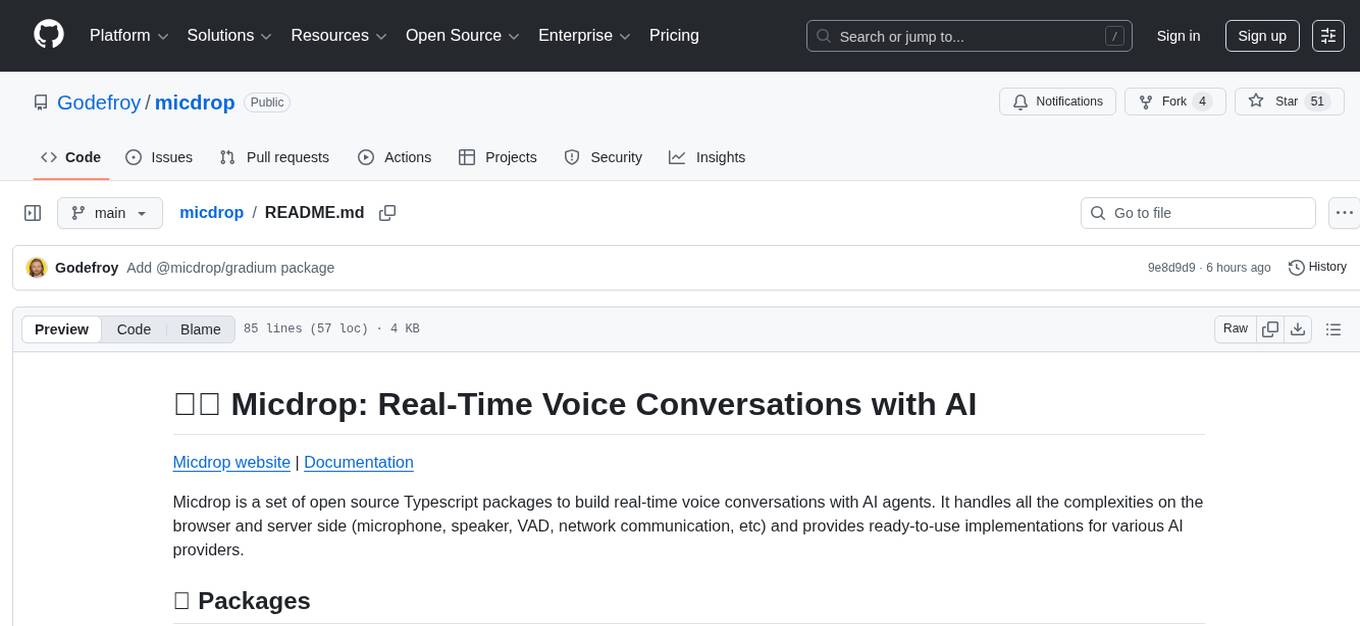Download the raw README file
The width and height of the screenshot is (1360, 626).
pyautogui.click(x=1298, y=329)
